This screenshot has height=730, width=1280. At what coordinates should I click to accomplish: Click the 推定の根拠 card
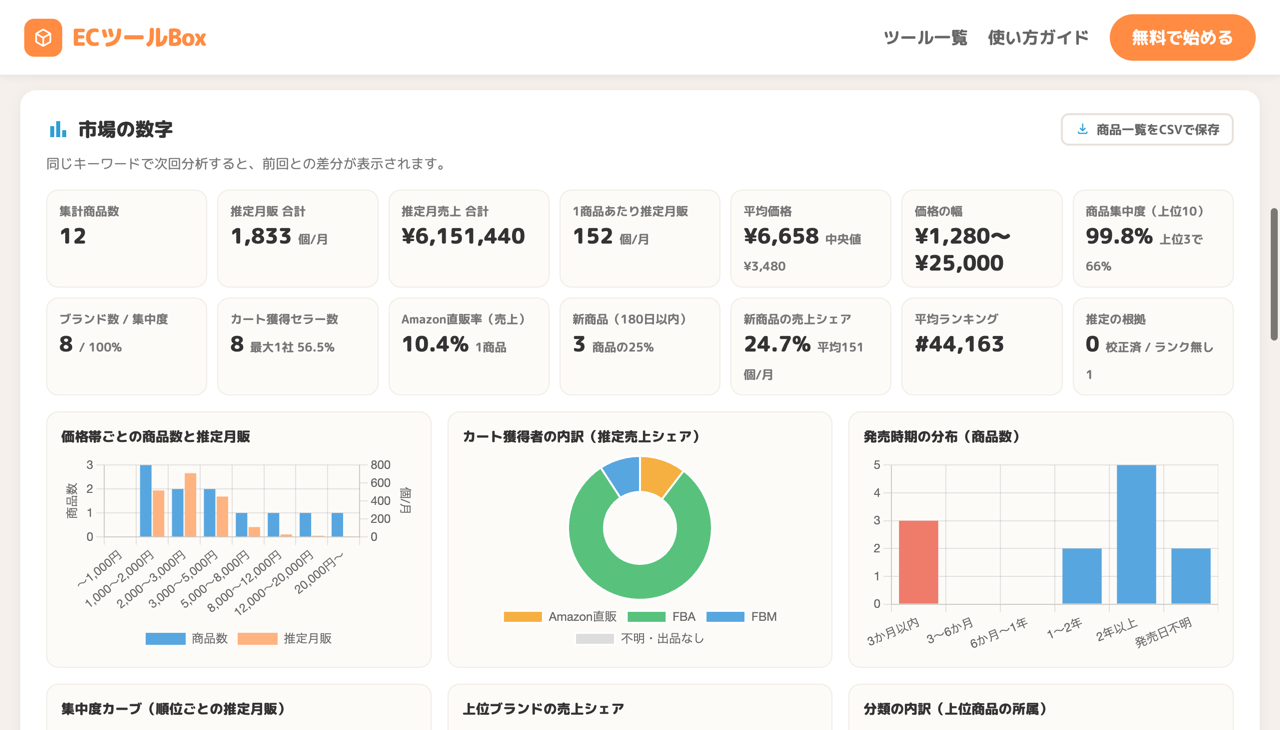1153,346
